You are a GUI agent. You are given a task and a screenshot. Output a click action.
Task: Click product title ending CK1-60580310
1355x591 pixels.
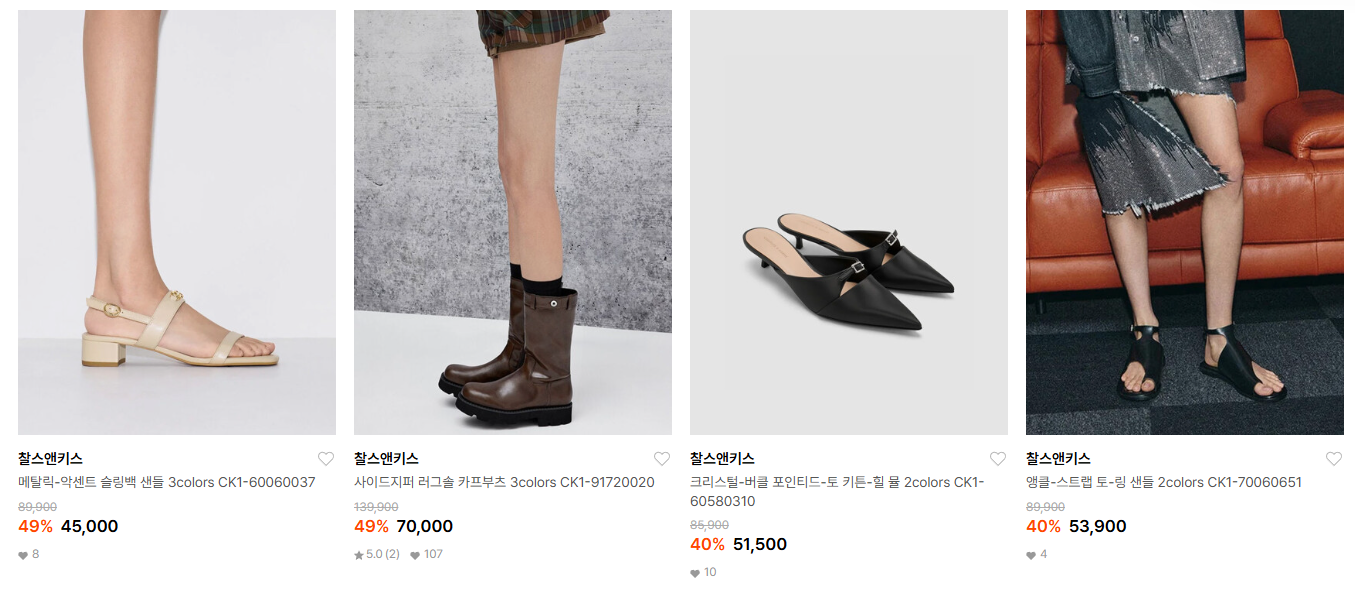coord(837,492)
